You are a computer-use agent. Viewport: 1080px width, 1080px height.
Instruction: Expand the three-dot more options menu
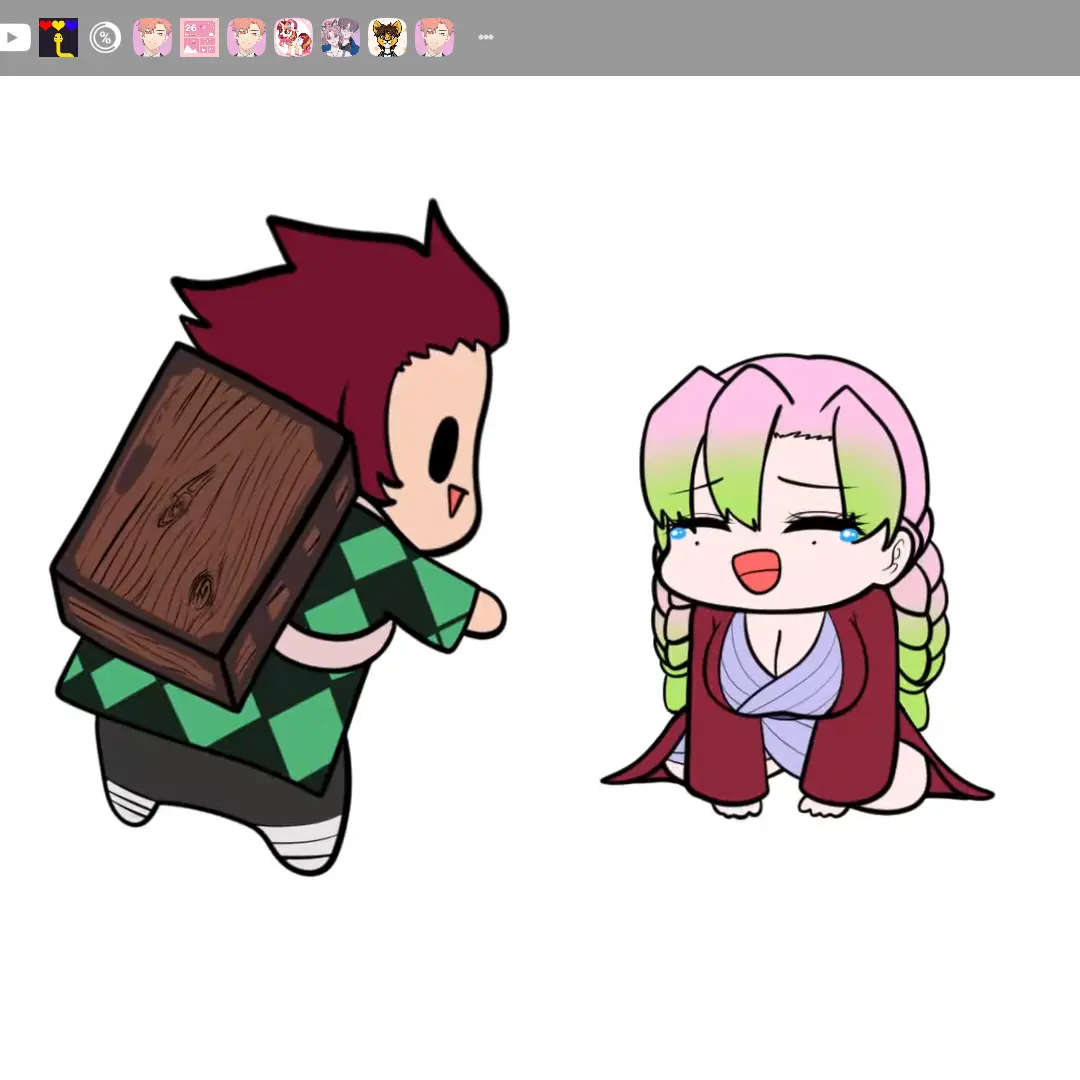coord(486,38)
